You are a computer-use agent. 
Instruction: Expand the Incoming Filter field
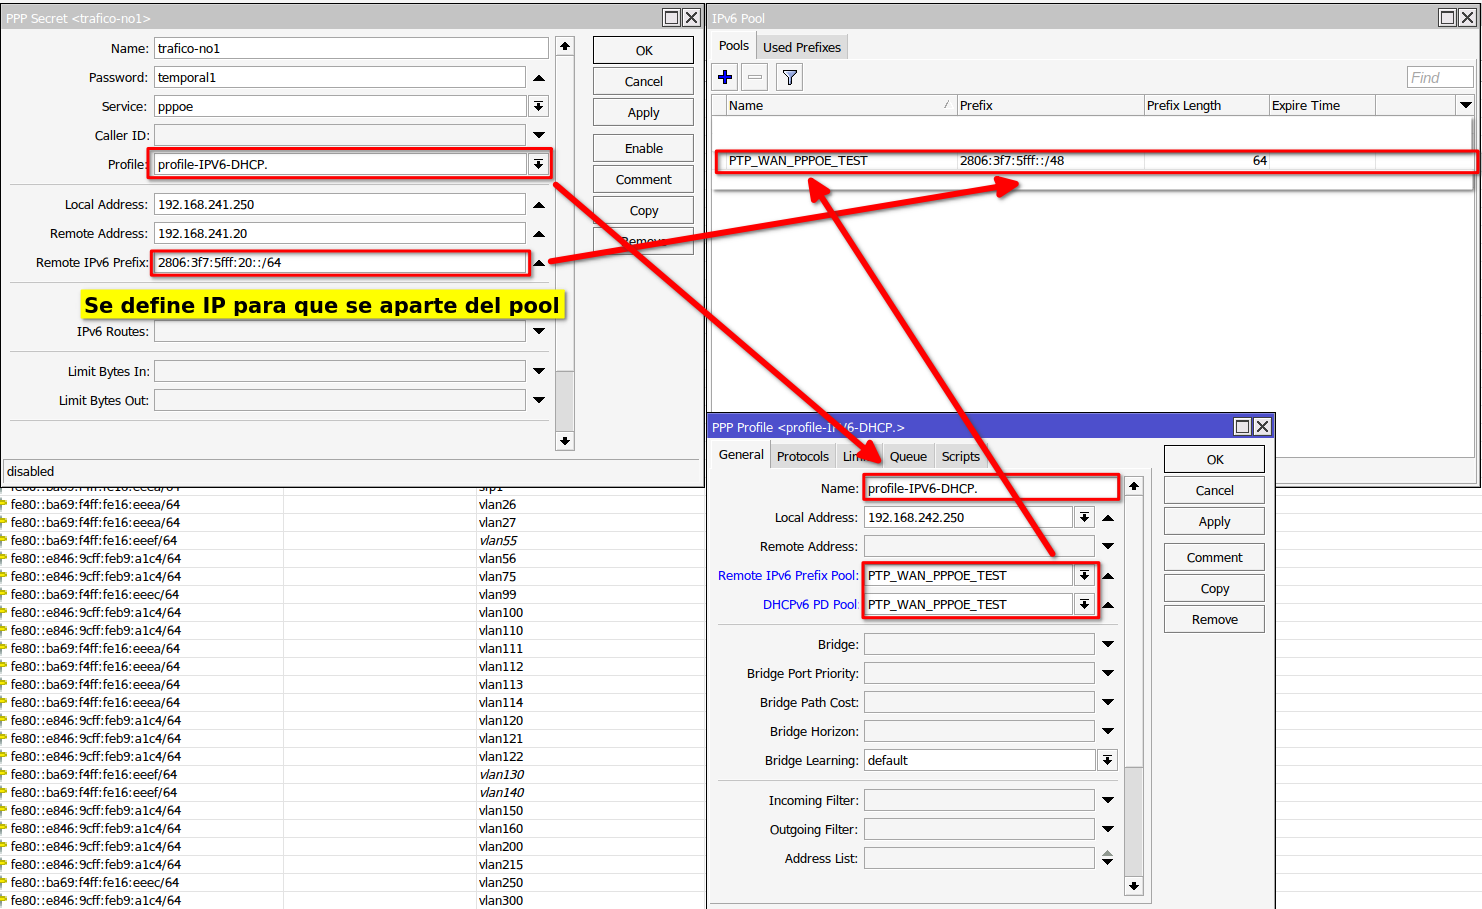coord(1108,800)
